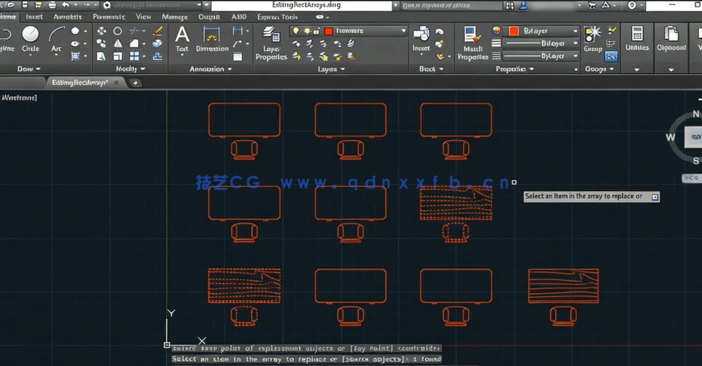Click the N direction on the ViewCube
This screenshot has width=702, height=366.
[696, 114]
